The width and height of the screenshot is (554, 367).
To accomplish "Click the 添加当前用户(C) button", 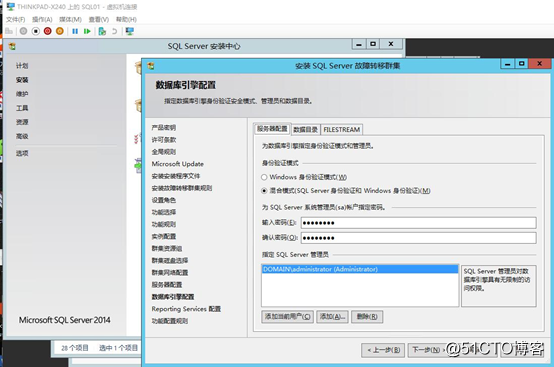I will [287, 316].
